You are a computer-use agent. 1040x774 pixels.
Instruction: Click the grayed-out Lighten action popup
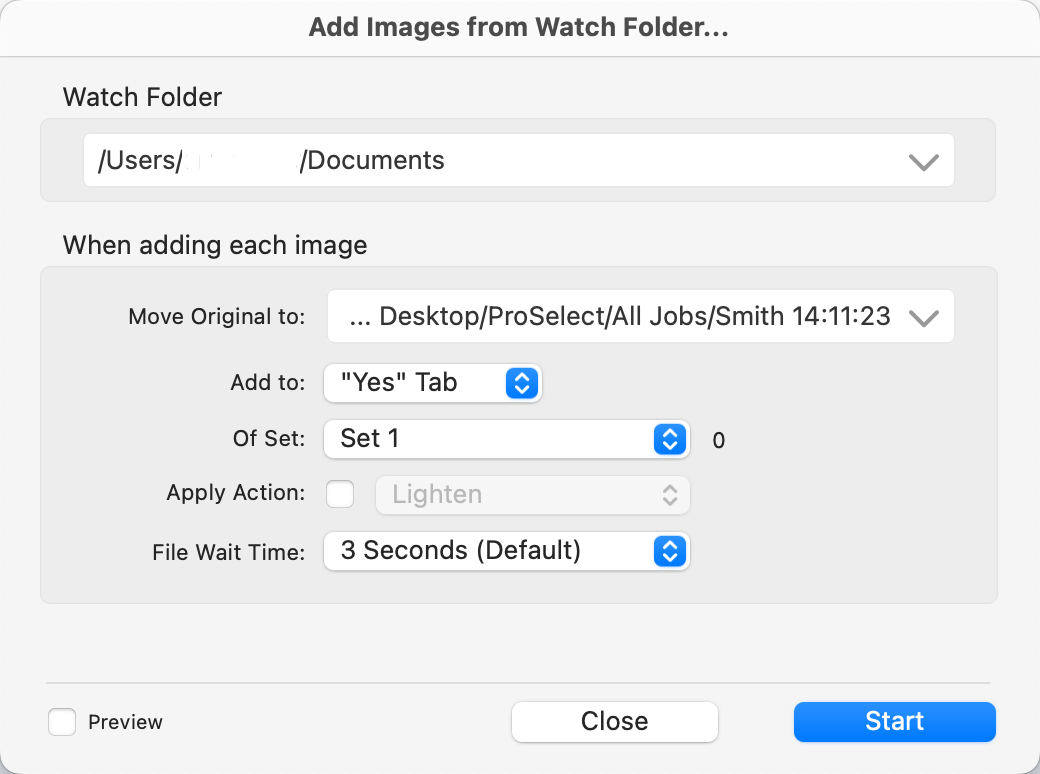click(520, 494)
